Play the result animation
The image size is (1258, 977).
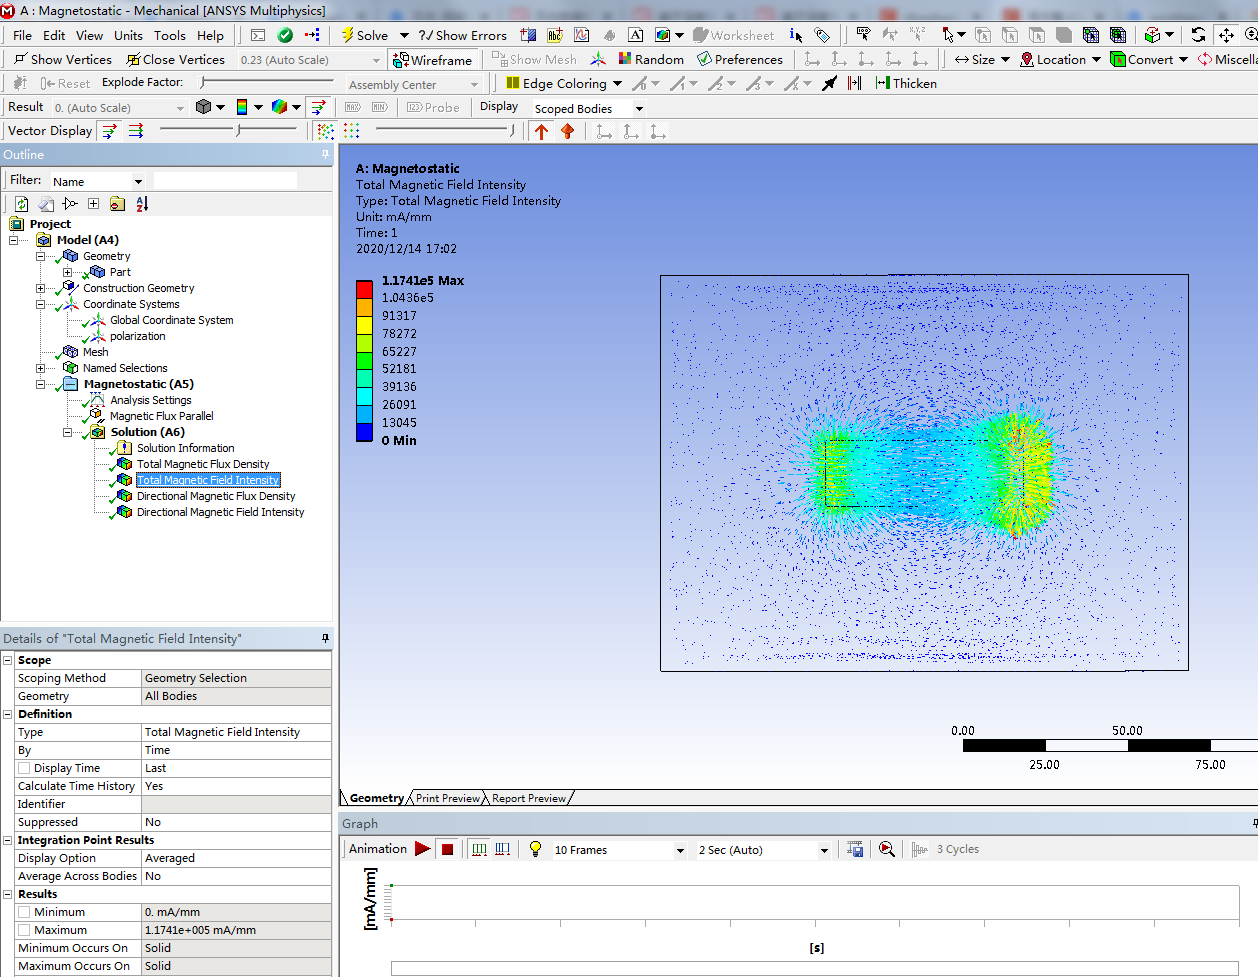pos(423,849)
